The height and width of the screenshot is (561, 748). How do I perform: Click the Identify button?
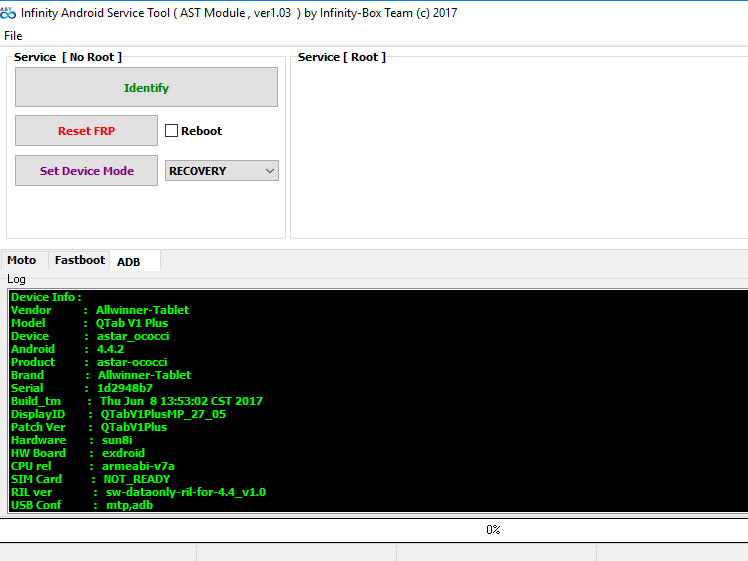tap(146, 87)
